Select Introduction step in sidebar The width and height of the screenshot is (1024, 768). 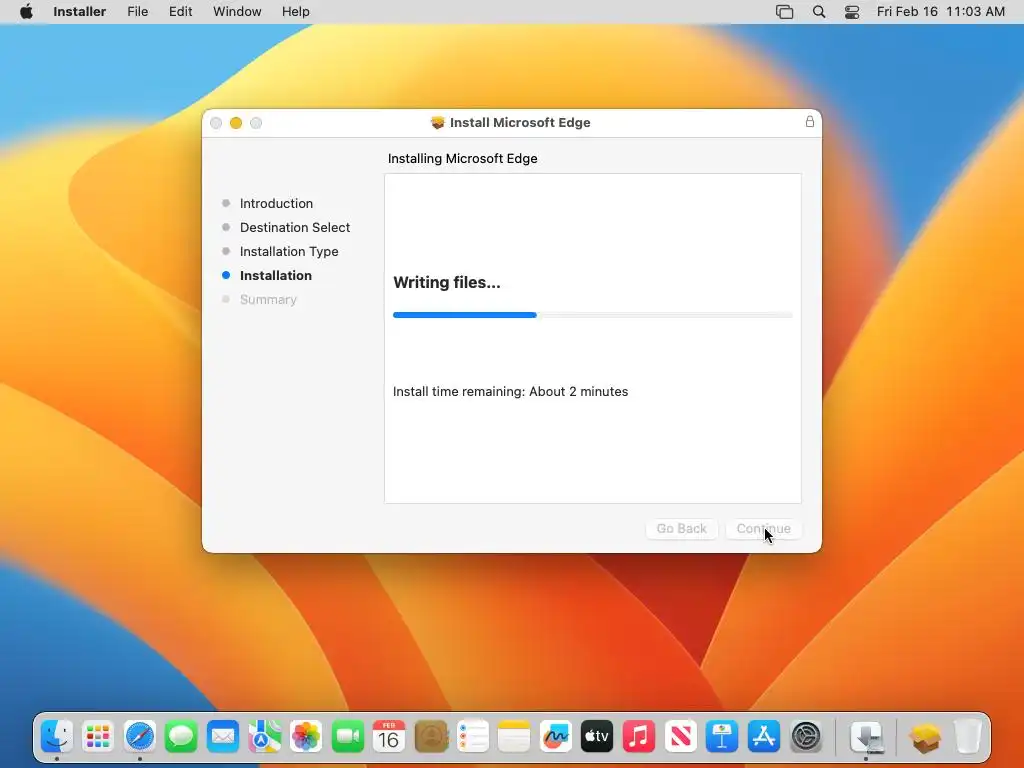point(276,203)
